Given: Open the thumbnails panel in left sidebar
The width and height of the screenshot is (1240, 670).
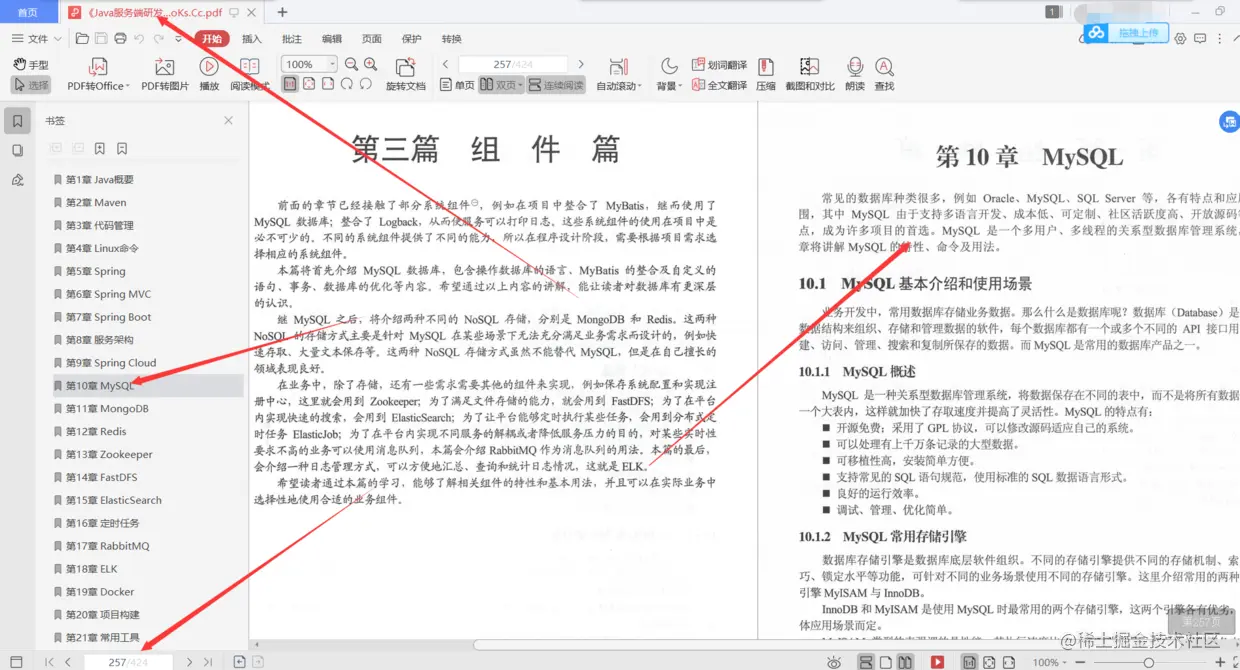Looking at the screenshot, I should click(17, 150).
